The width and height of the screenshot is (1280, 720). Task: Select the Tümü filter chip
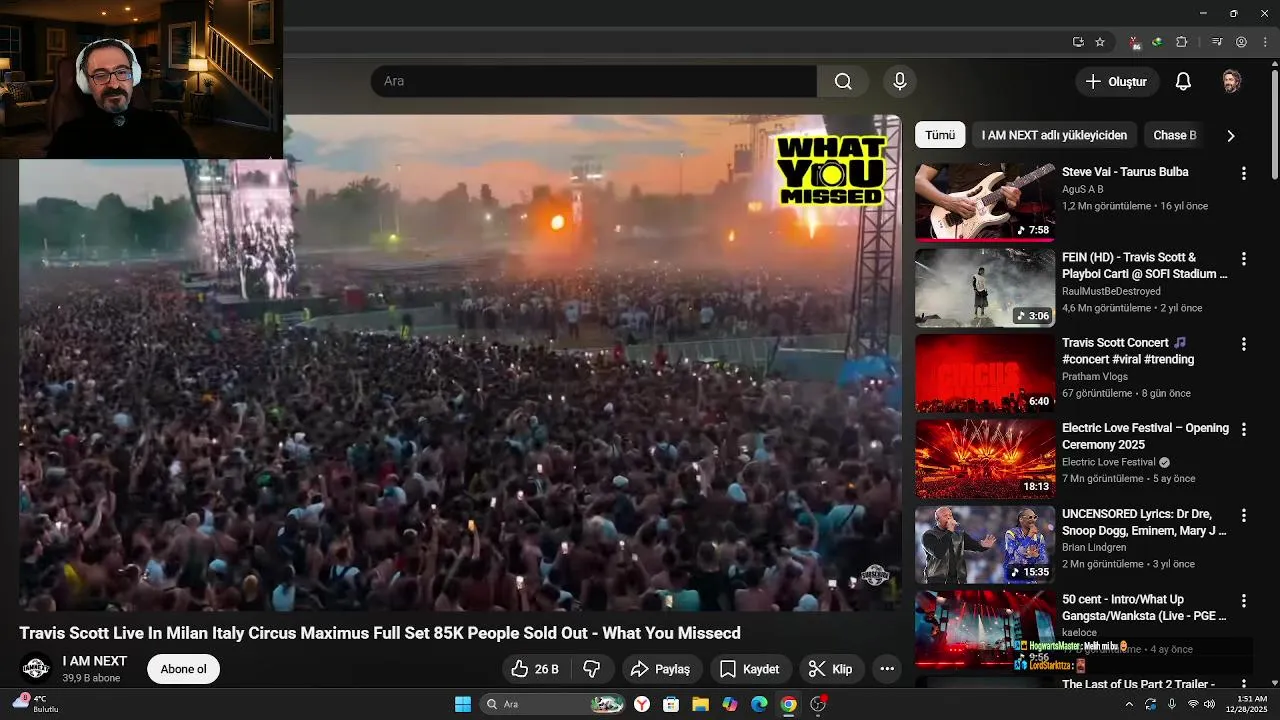click(940, 135)
